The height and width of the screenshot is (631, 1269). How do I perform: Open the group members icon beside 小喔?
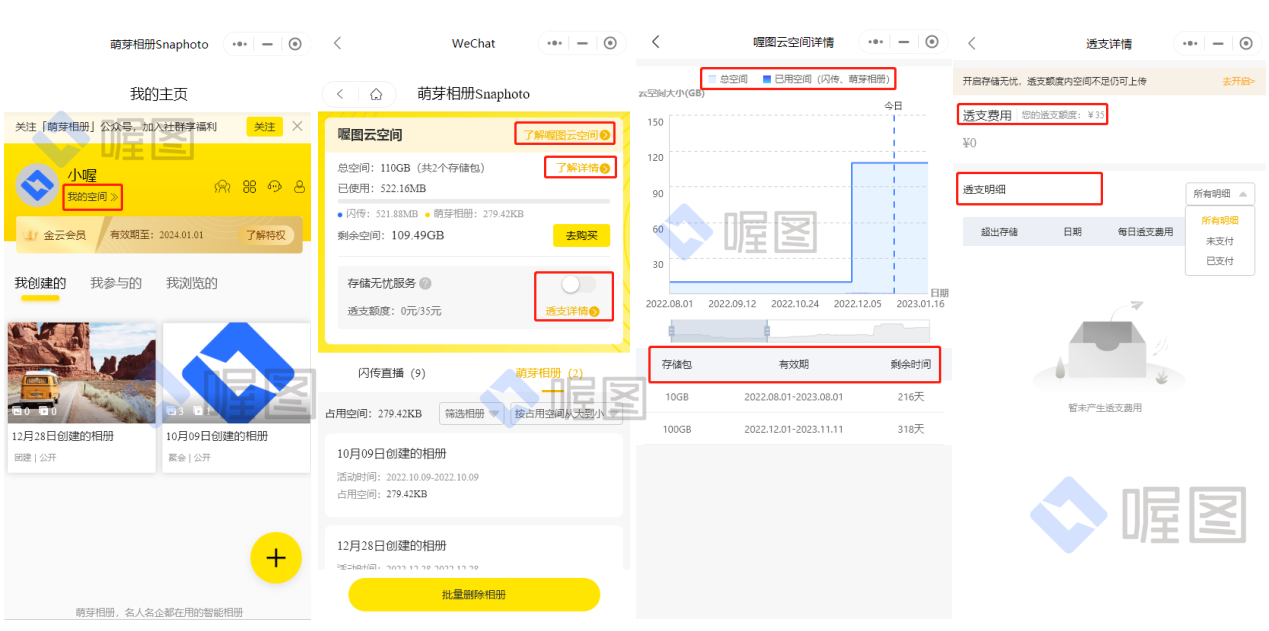223,187
